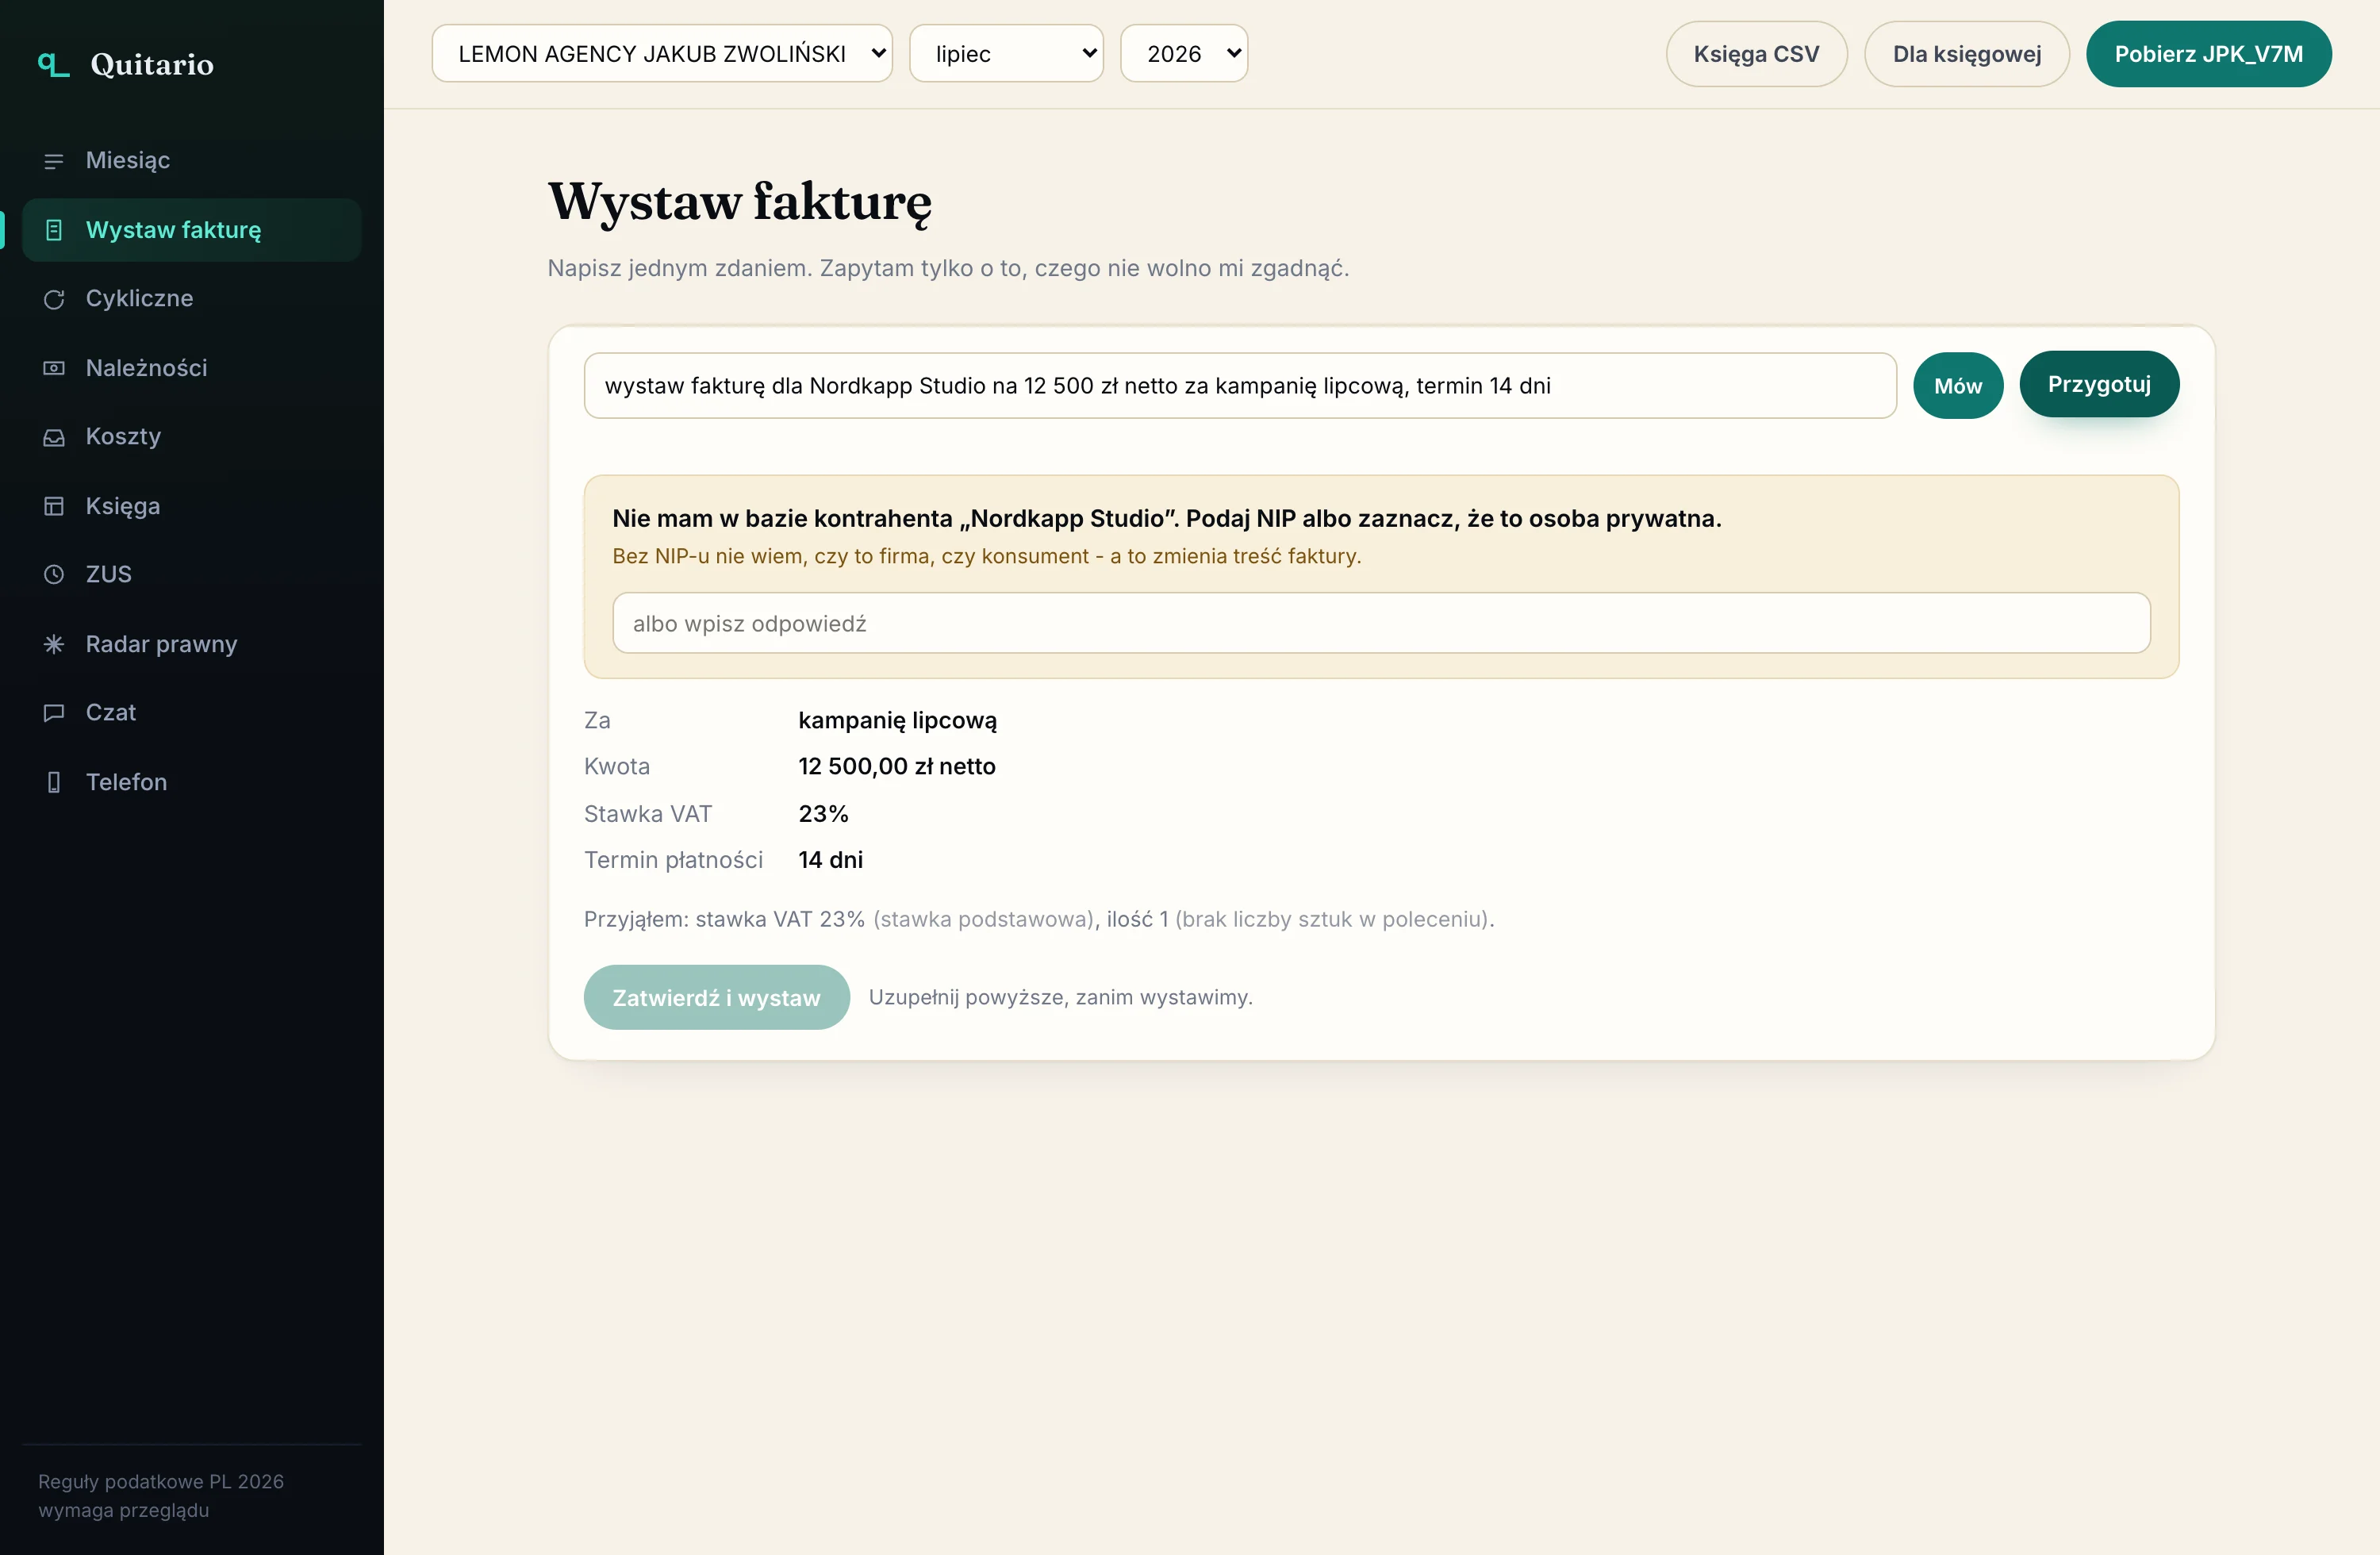Click the Telefon phone icon
Screen dimensions: 2380x1555
click(54, 782)
